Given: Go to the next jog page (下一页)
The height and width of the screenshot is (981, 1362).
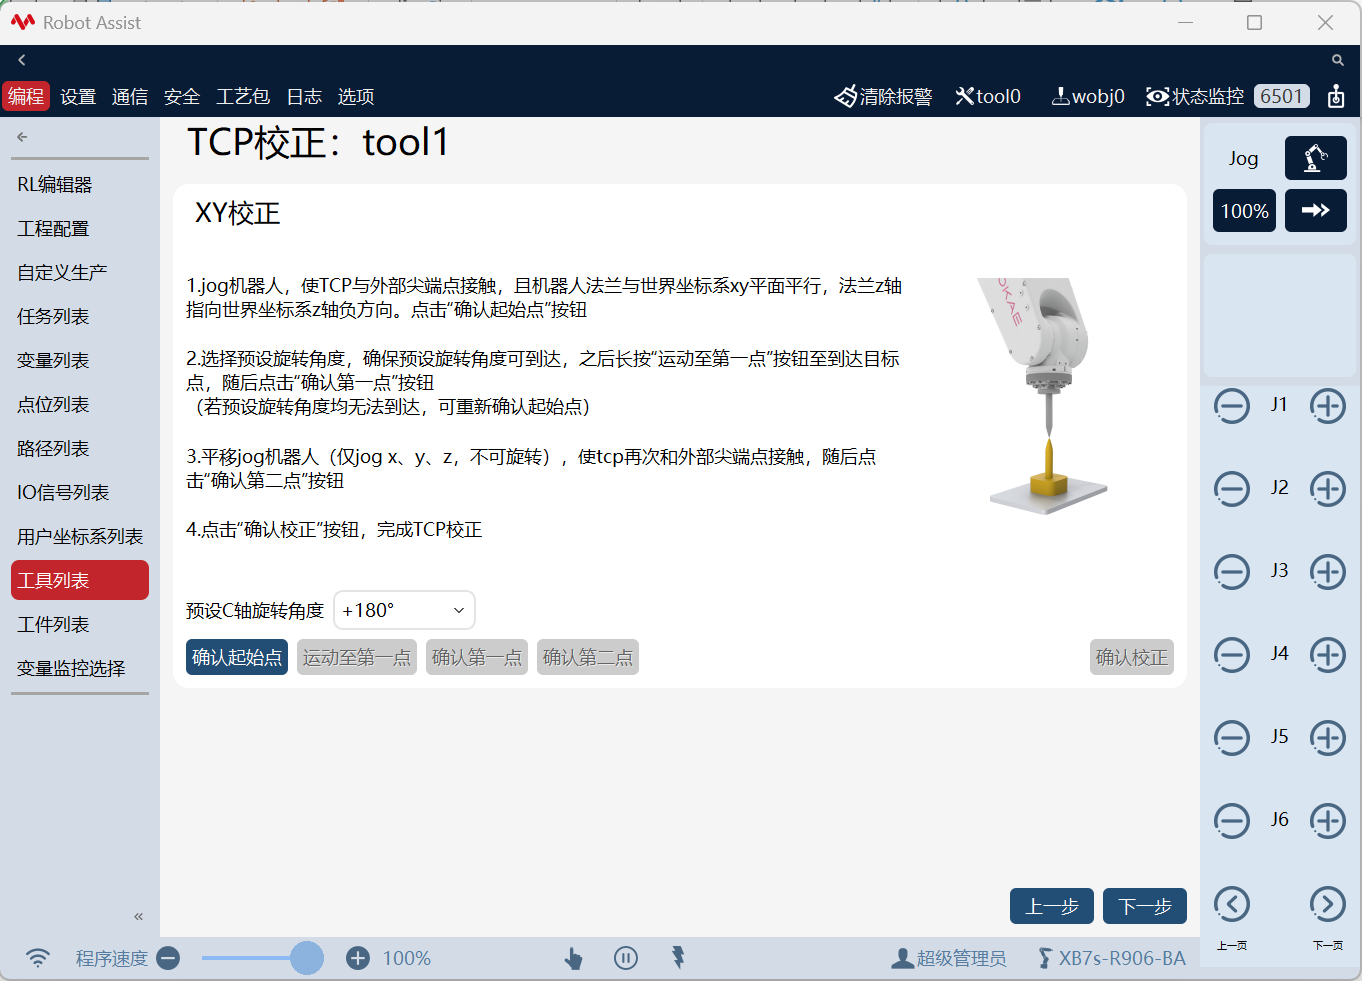Looking at the screenshot, I should (1328, 905).
